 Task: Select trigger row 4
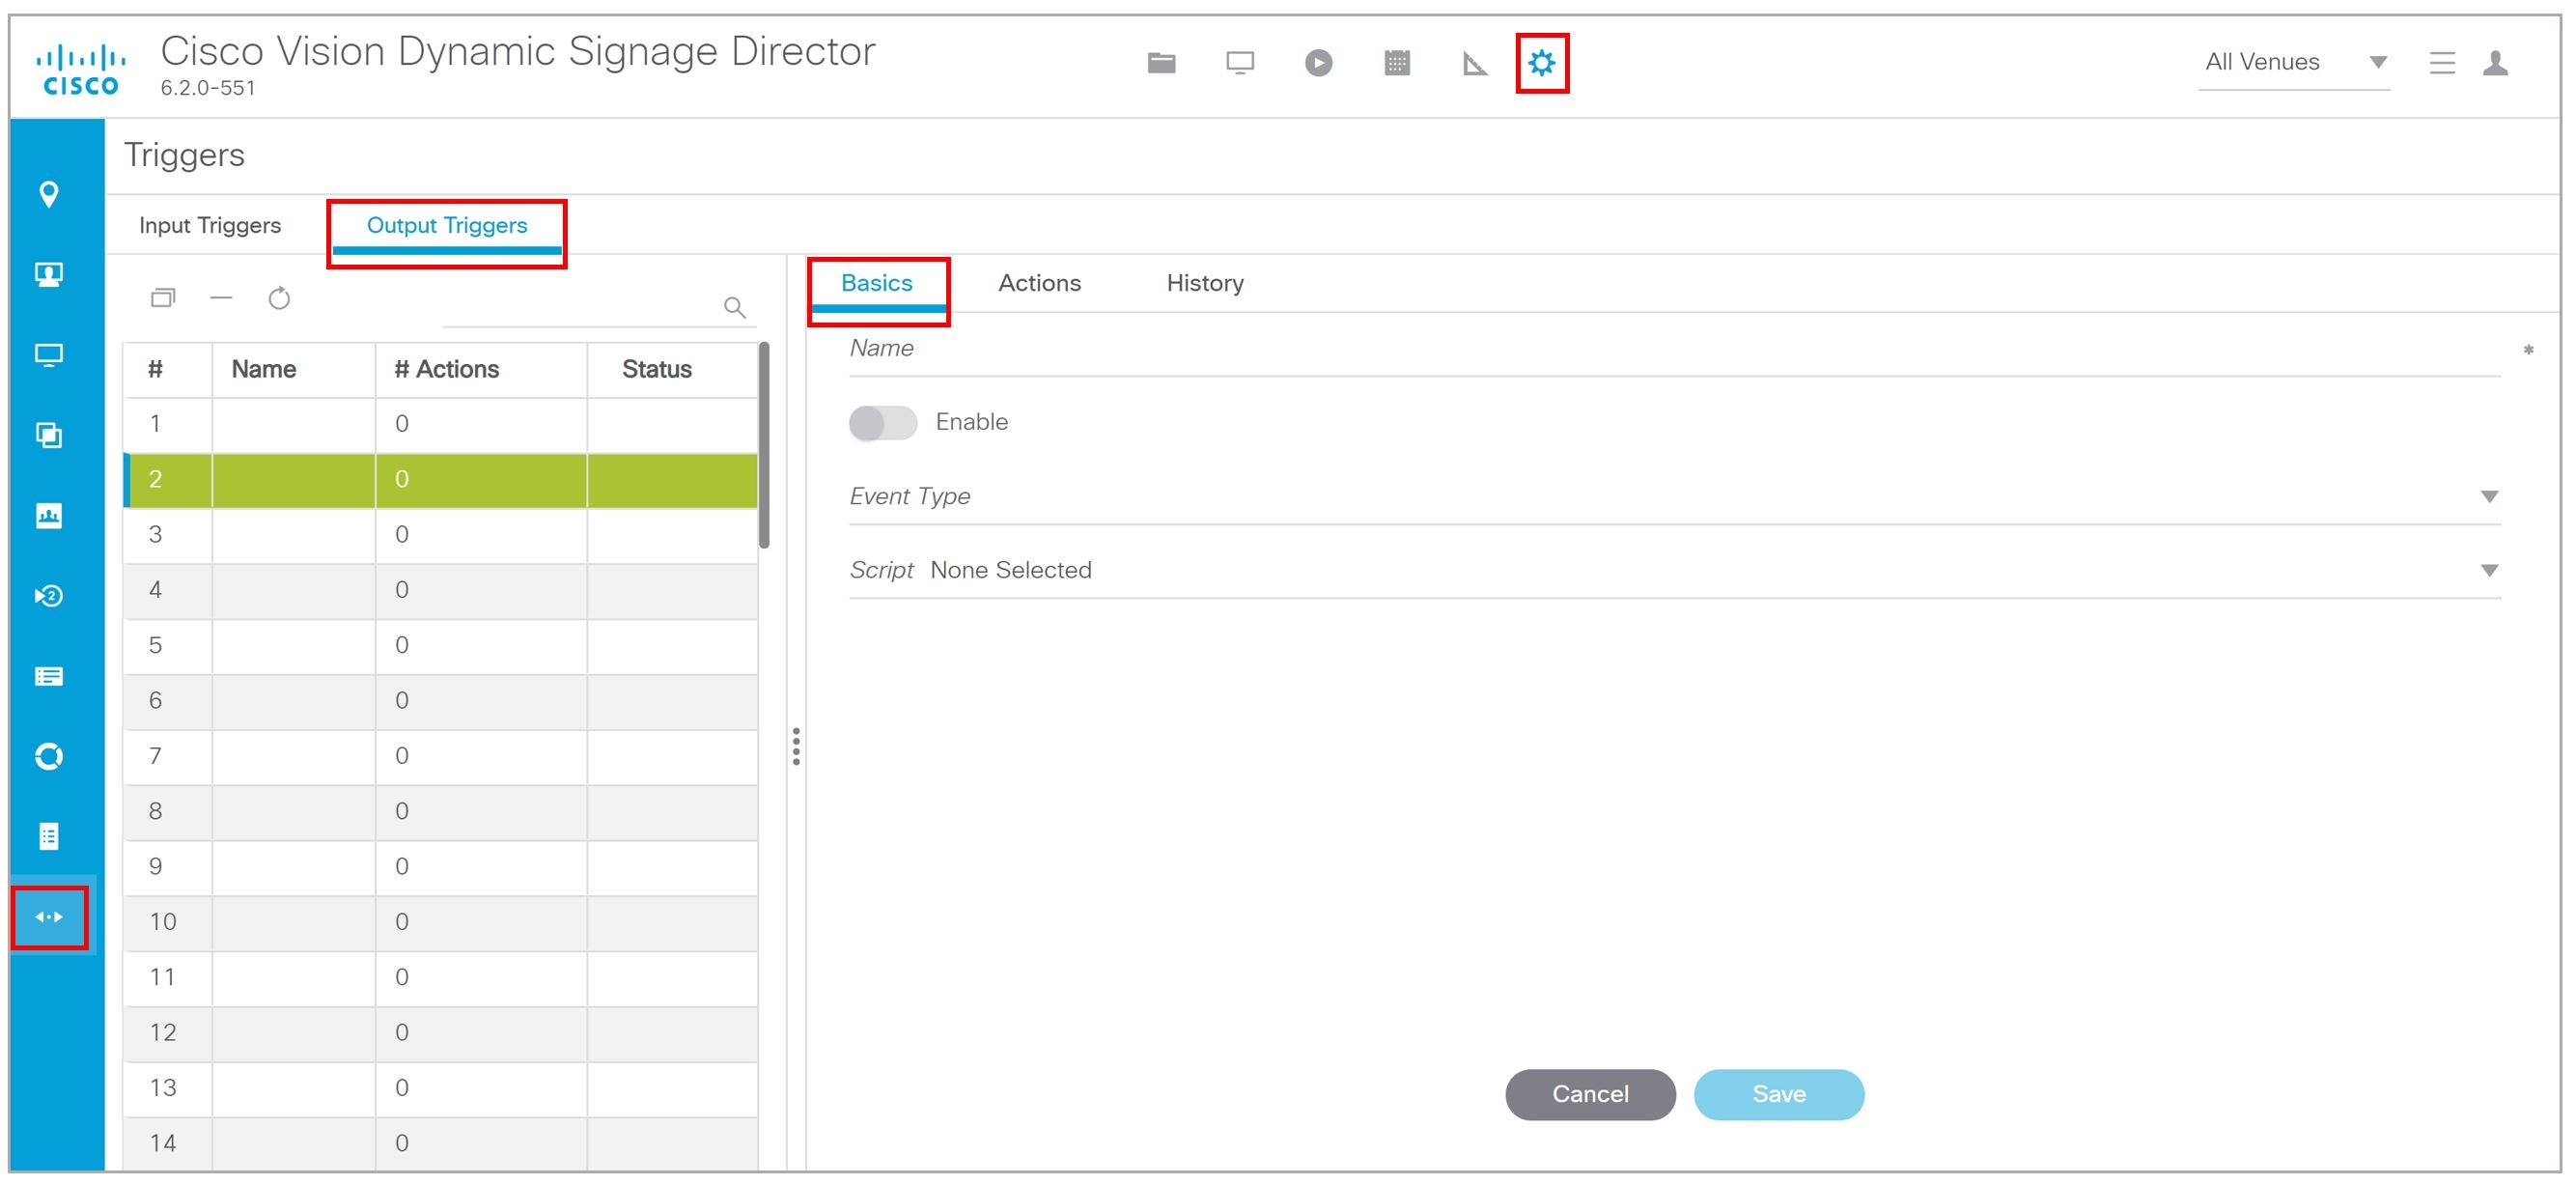click(x=440, y=591)
